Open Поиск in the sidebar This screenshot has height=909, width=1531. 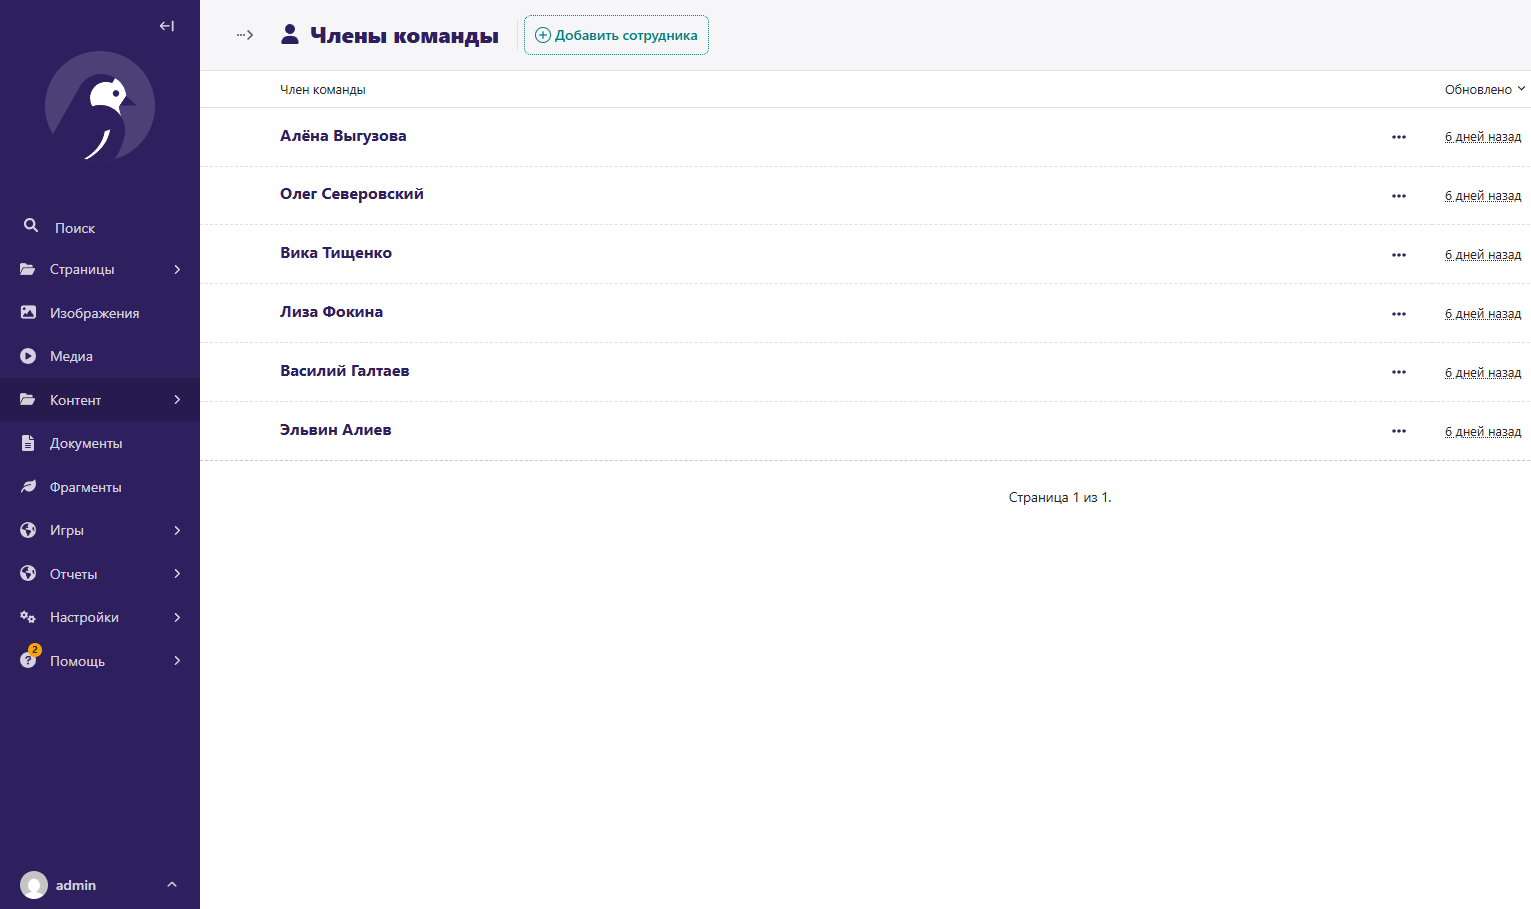point(100,228)
